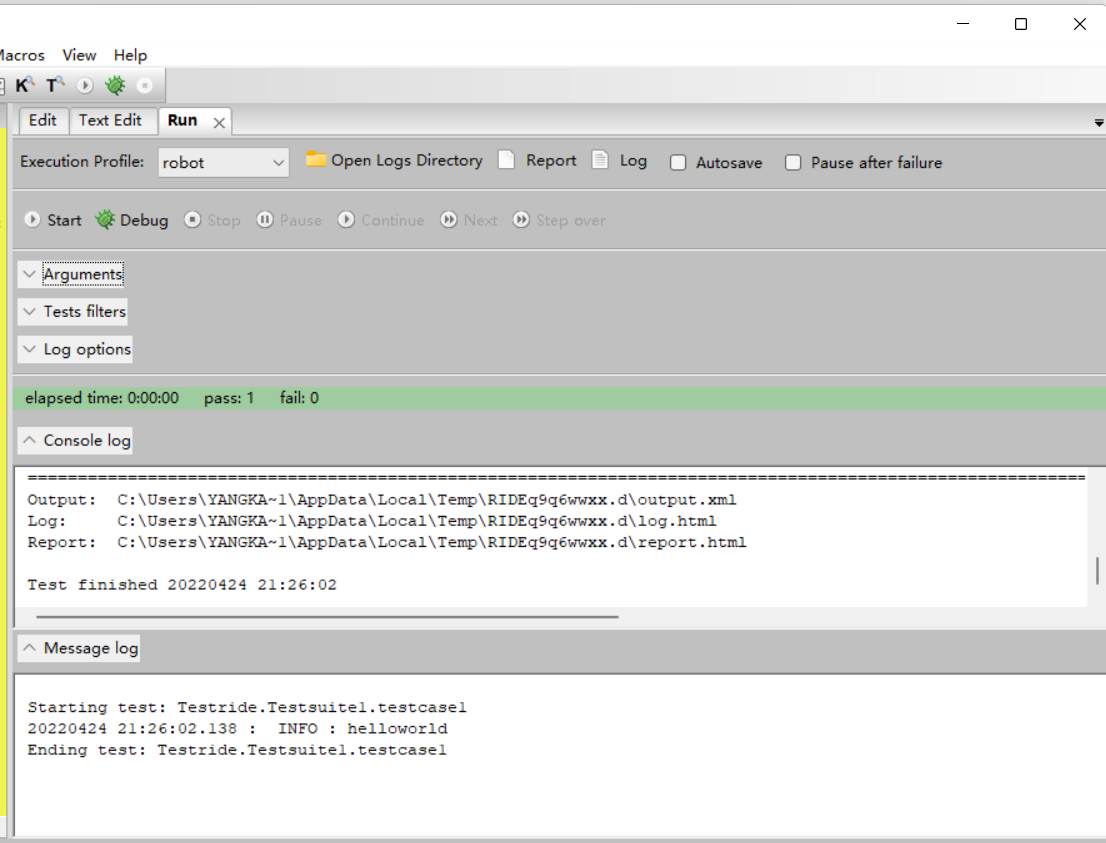Screen dimensions: 1106x843
Task: Open the tab list dropdown arrow at far right
Action: [x=1099, y=123]
